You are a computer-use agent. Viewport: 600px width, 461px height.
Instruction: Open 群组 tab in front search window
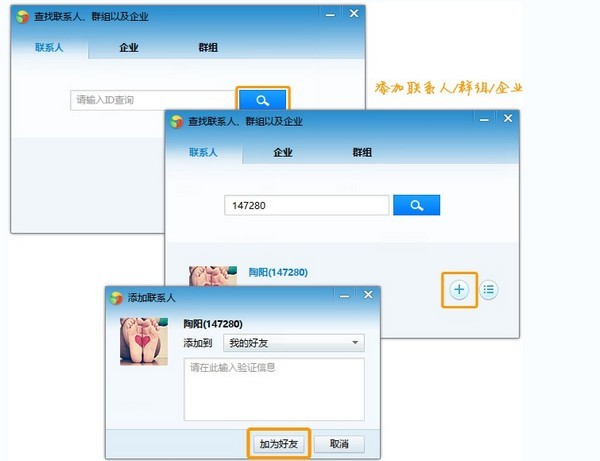pyautogui.click(x=362, y=152)
